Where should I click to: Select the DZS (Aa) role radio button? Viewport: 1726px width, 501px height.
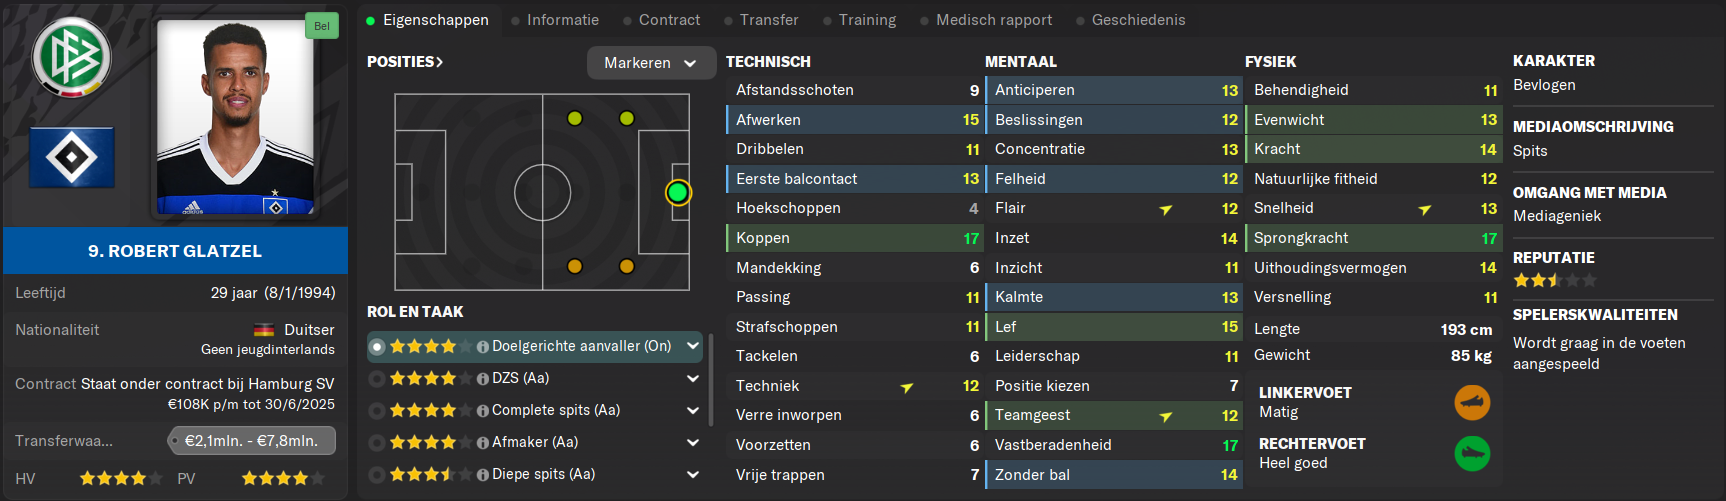pos(377,379)
